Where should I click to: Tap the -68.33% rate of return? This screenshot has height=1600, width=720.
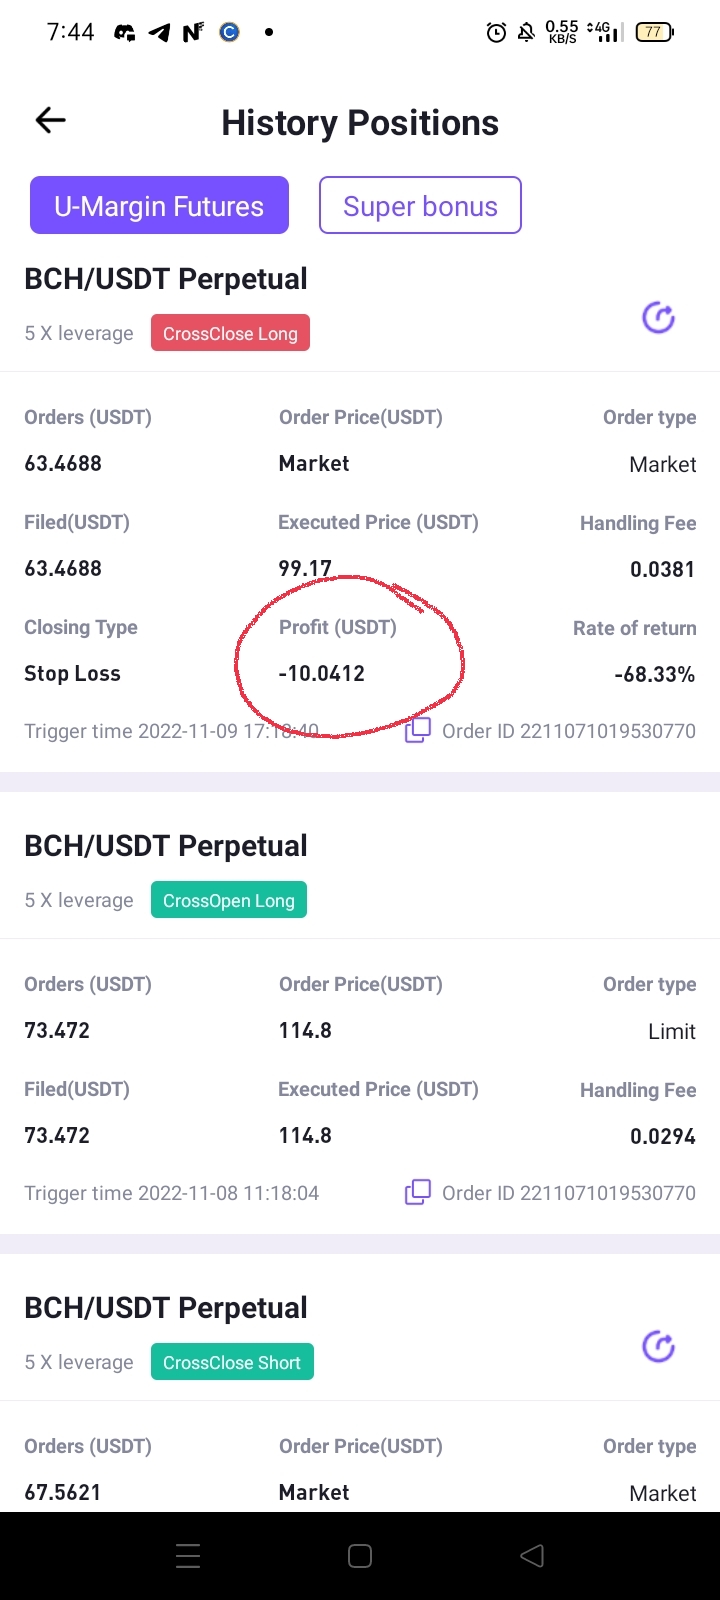point(654,674)
